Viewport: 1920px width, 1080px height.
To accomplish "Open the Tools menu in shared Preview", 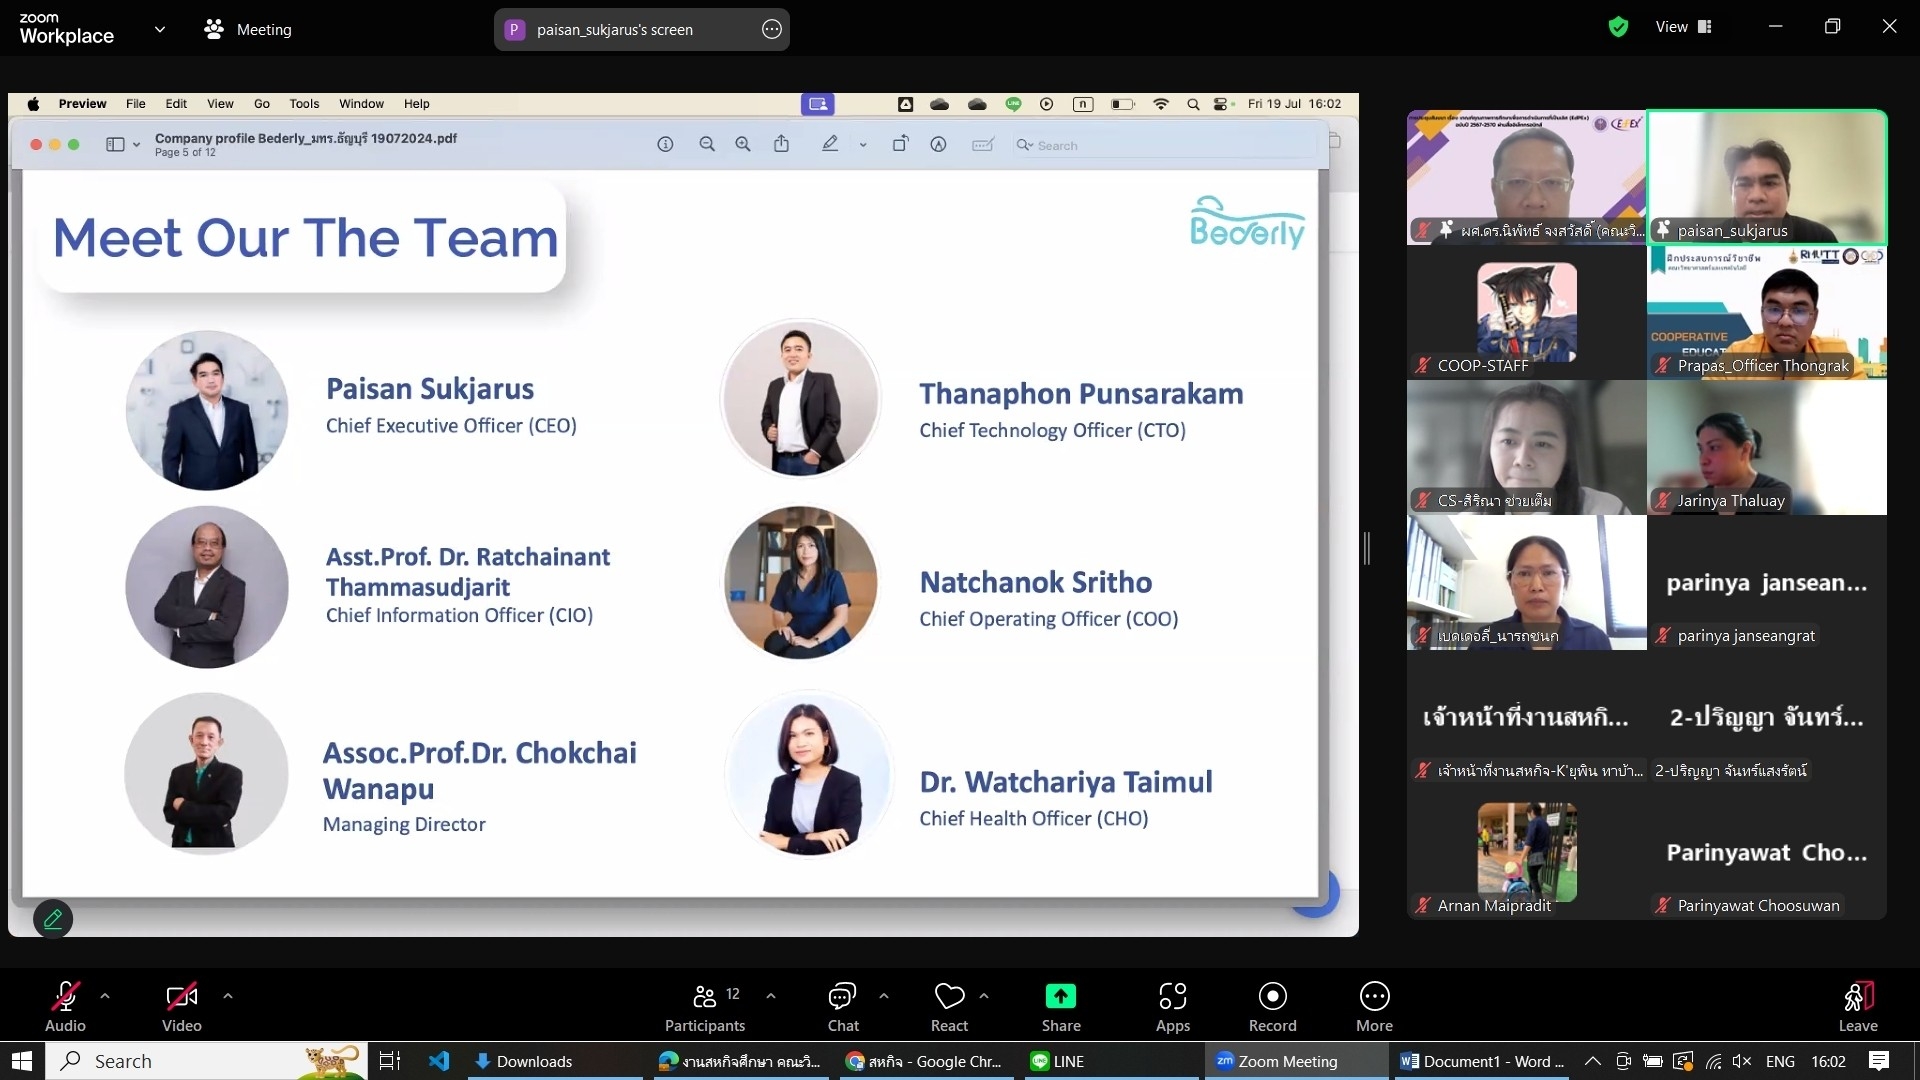I will coord(304,104).
